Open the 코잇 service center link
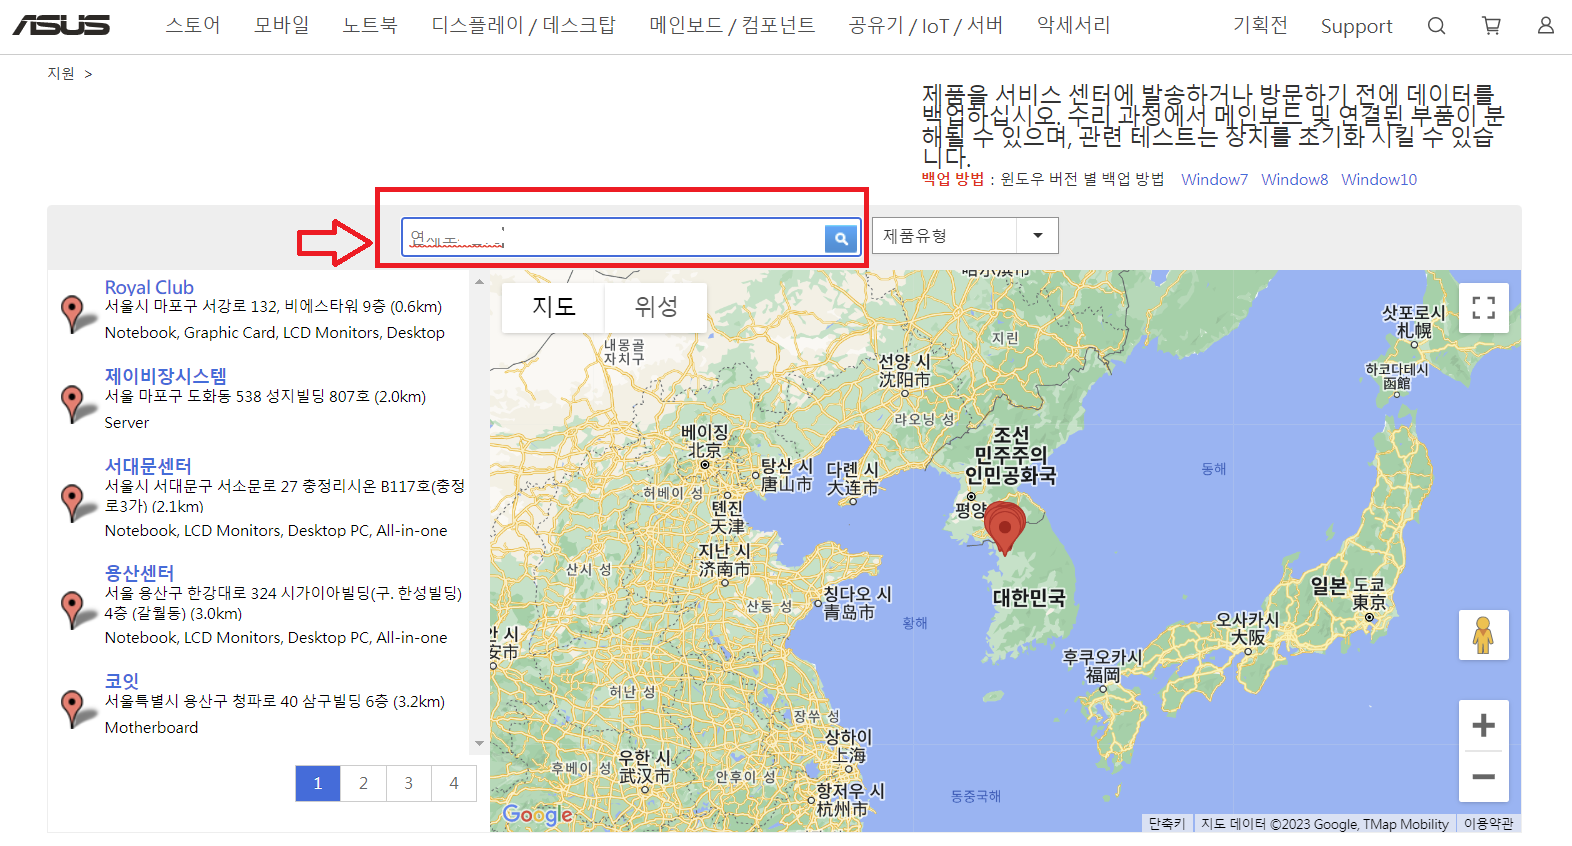1572x846 pixels. pyautogui.click(x=122, y=681)
